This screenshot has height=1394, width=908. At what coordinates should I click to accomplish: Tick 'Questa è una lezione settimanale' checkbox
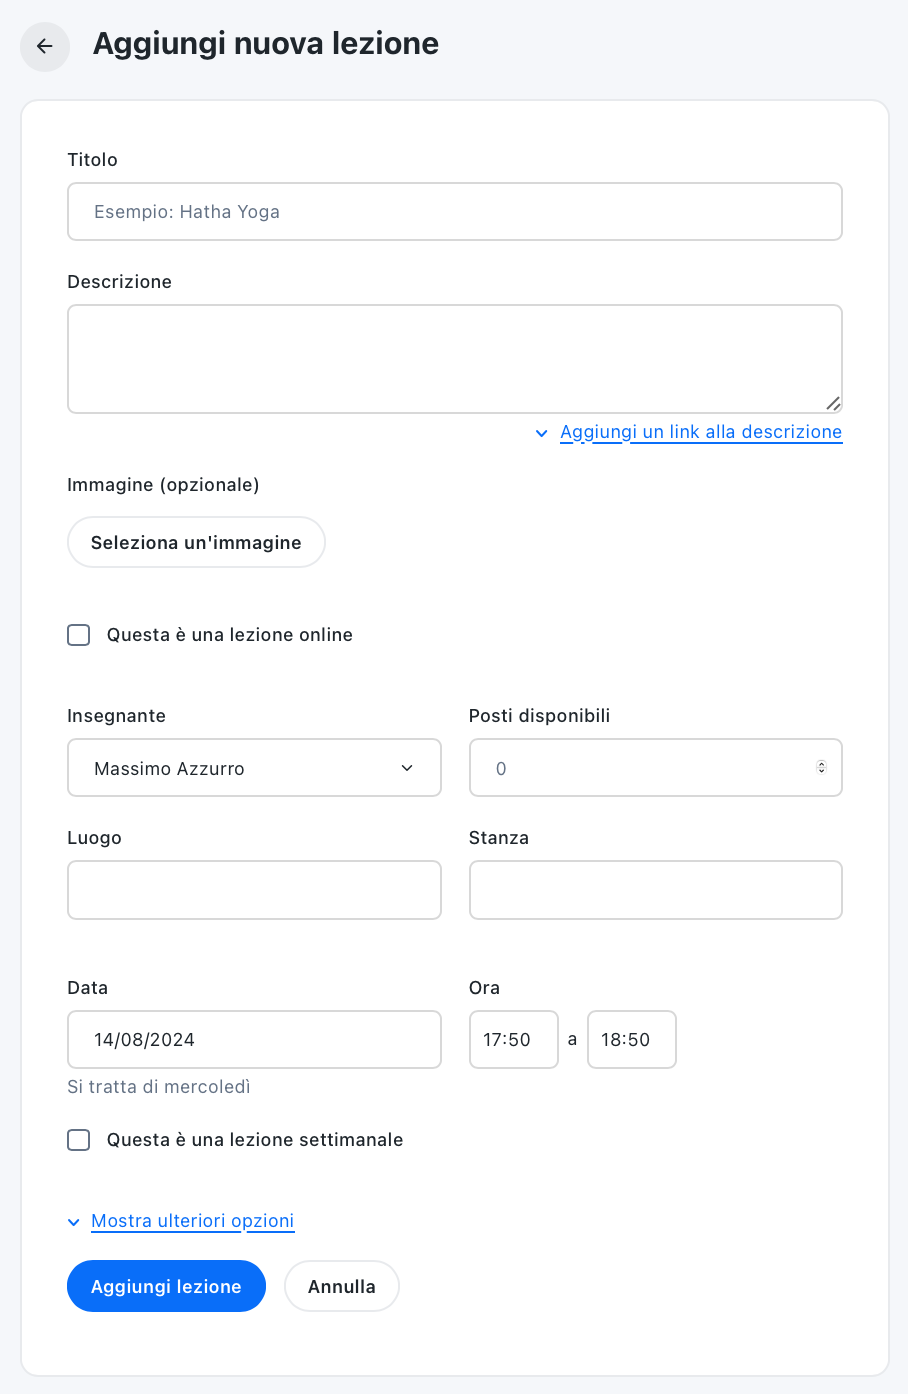(79, 1140)
